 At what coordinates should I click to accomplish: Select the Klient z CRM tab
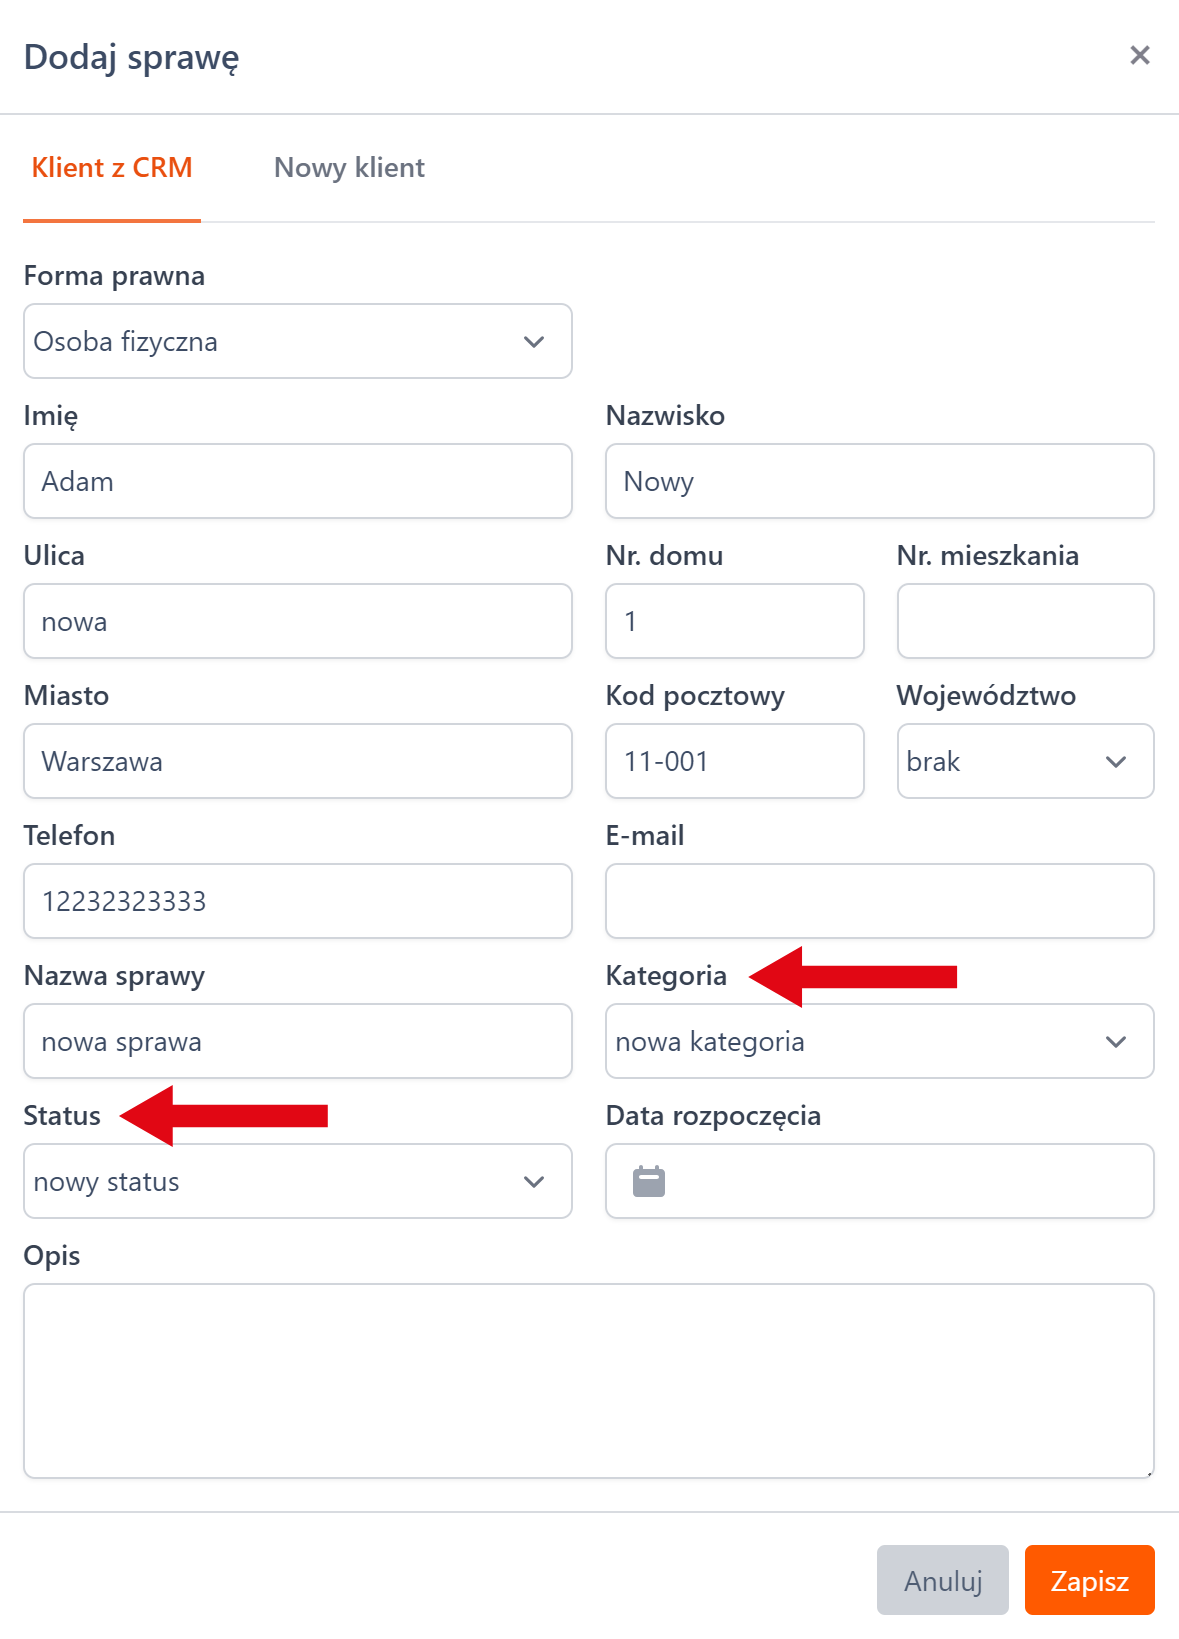112,168
